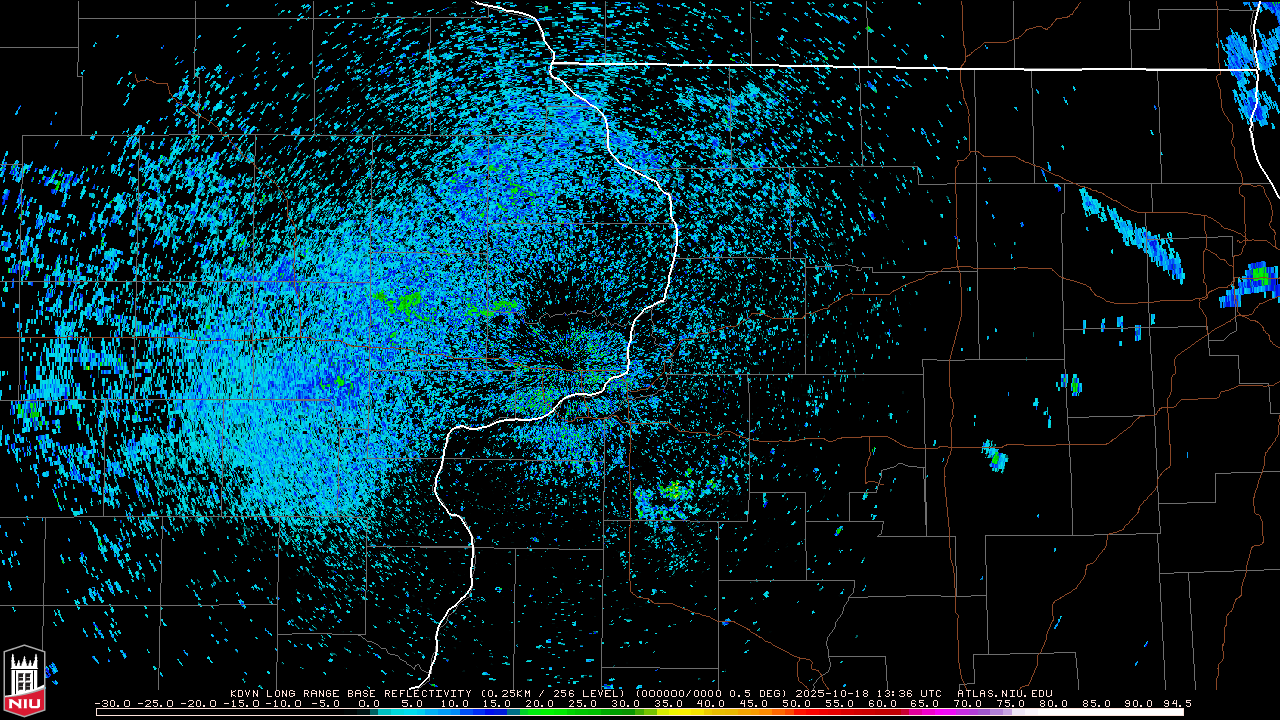Click the green echo cluster southeast of the radar

675,490
